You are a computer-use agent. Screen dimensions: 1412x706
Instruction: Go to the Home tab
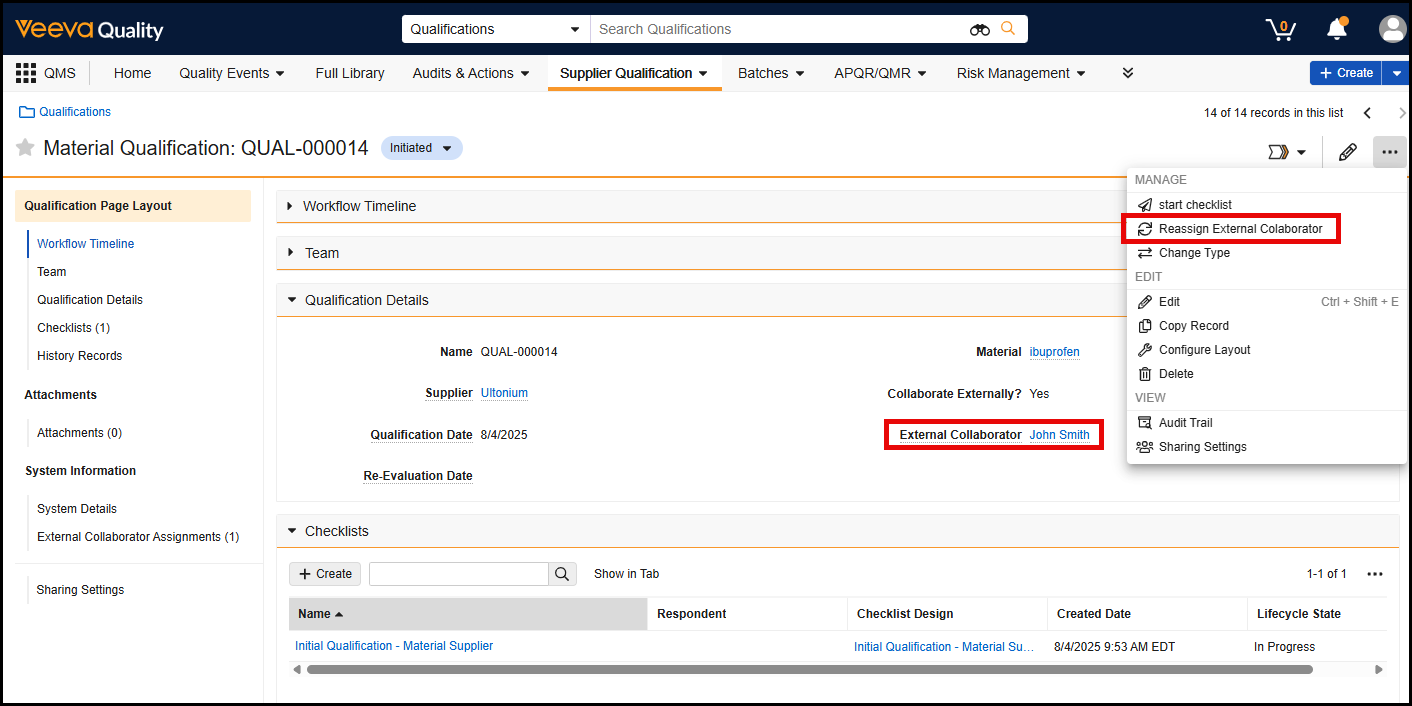click(132, 73)
